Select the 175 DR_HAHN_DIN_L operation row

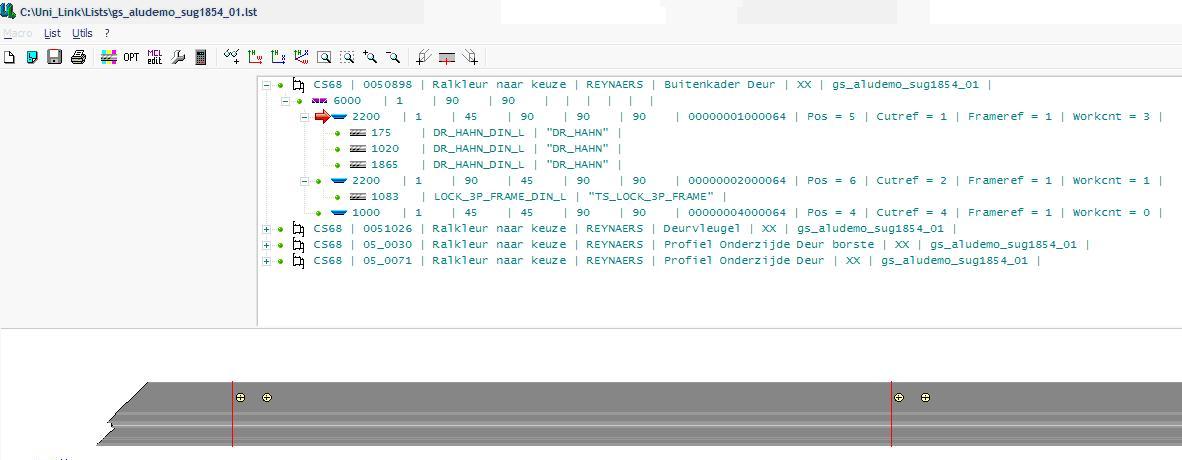tap(497, 133)
